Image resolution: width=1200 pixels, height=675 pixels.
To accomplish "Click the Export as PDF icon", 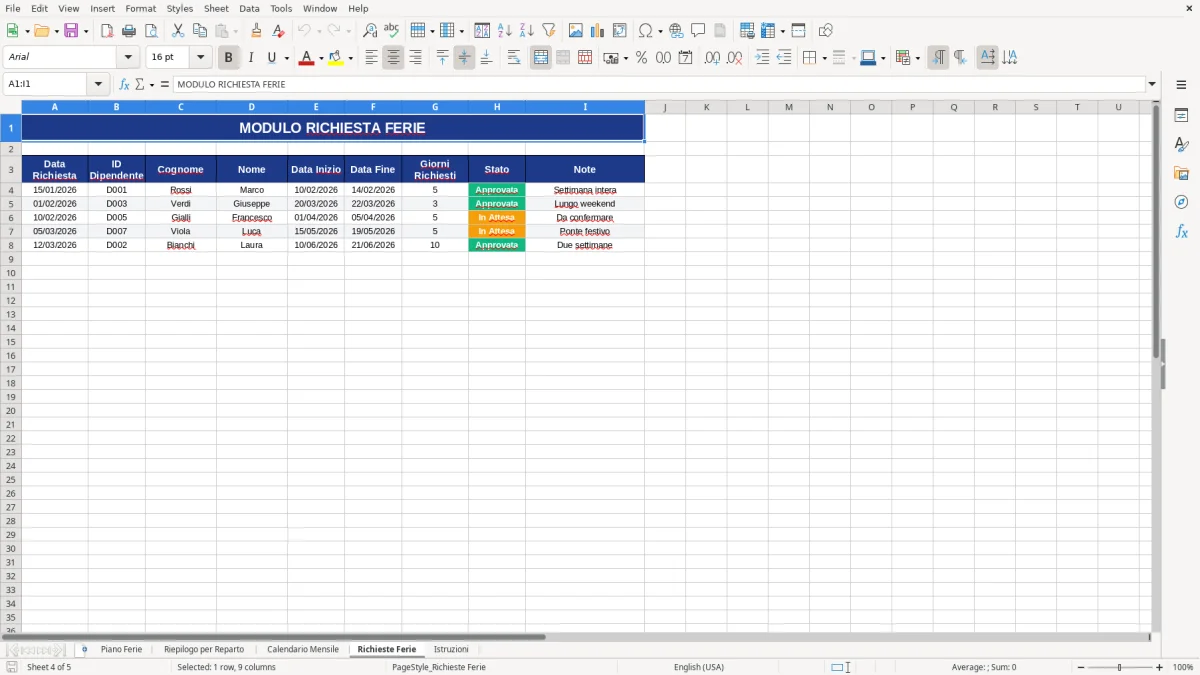I will tap(107, 31).
